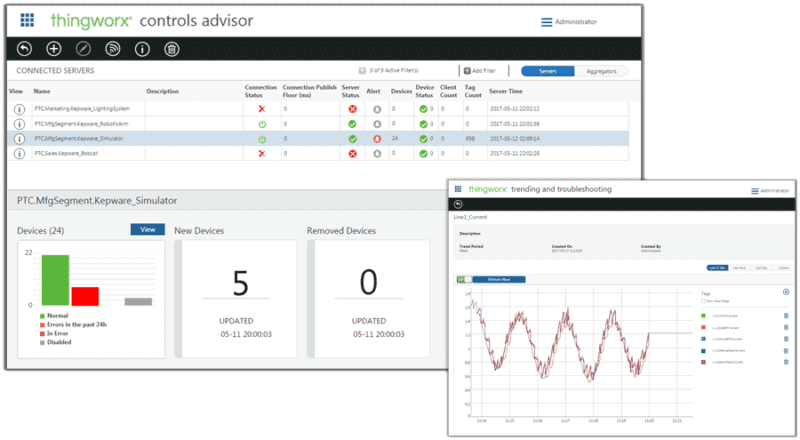Delete the tag with the dark blue swatch
800x440 pixels.
click(786, 351)
